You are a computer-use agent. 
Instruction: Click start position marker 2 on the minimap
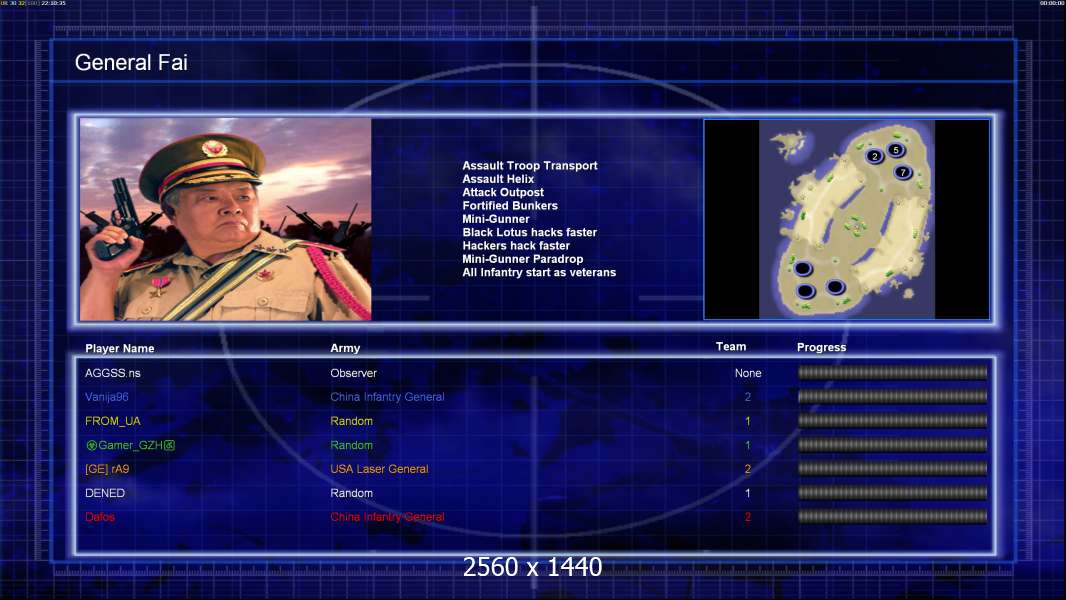pos(874,156)
